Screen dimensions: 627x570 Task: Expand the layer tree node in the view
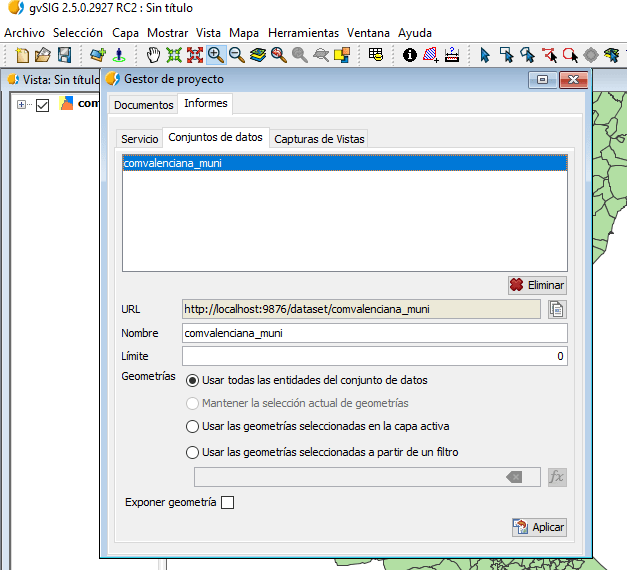click(22, 105)
